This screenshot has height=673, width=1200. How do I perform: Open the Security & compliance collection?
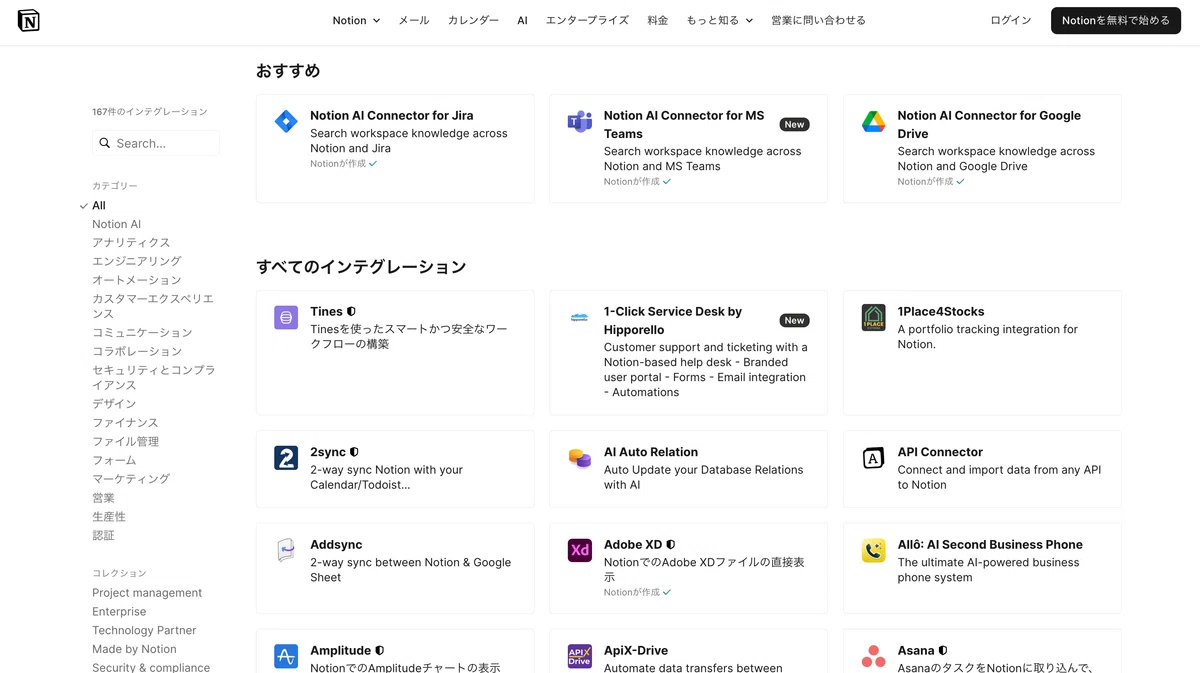click(151, 667)
